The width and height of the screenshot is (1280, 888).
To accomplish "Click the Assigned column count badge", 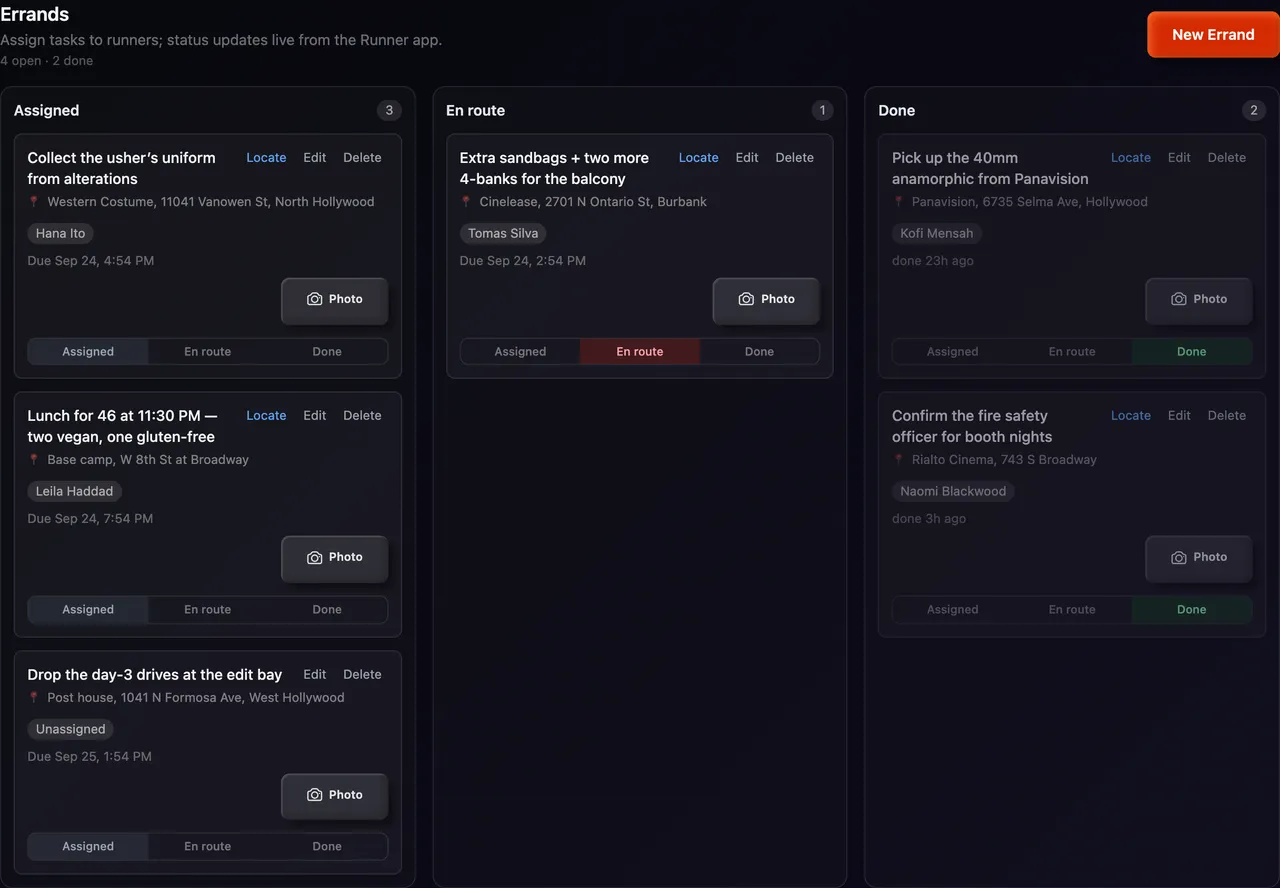I will click(x=389, y=110).
